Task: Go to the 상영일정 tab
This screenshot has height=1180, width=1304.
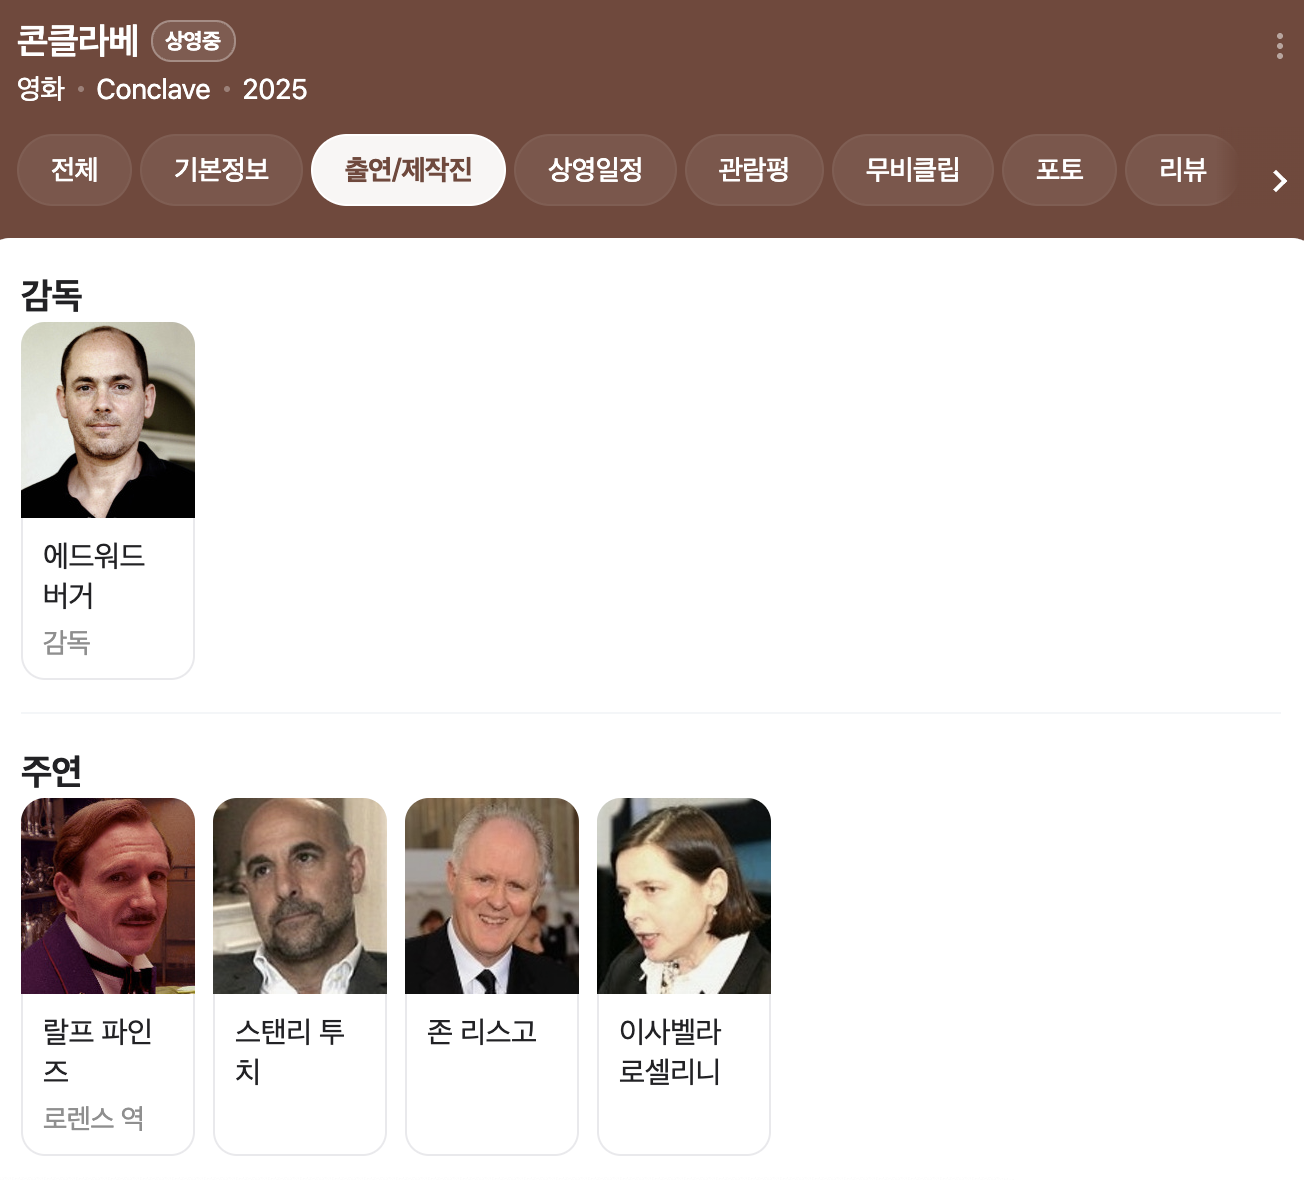Action: point(595,170)
